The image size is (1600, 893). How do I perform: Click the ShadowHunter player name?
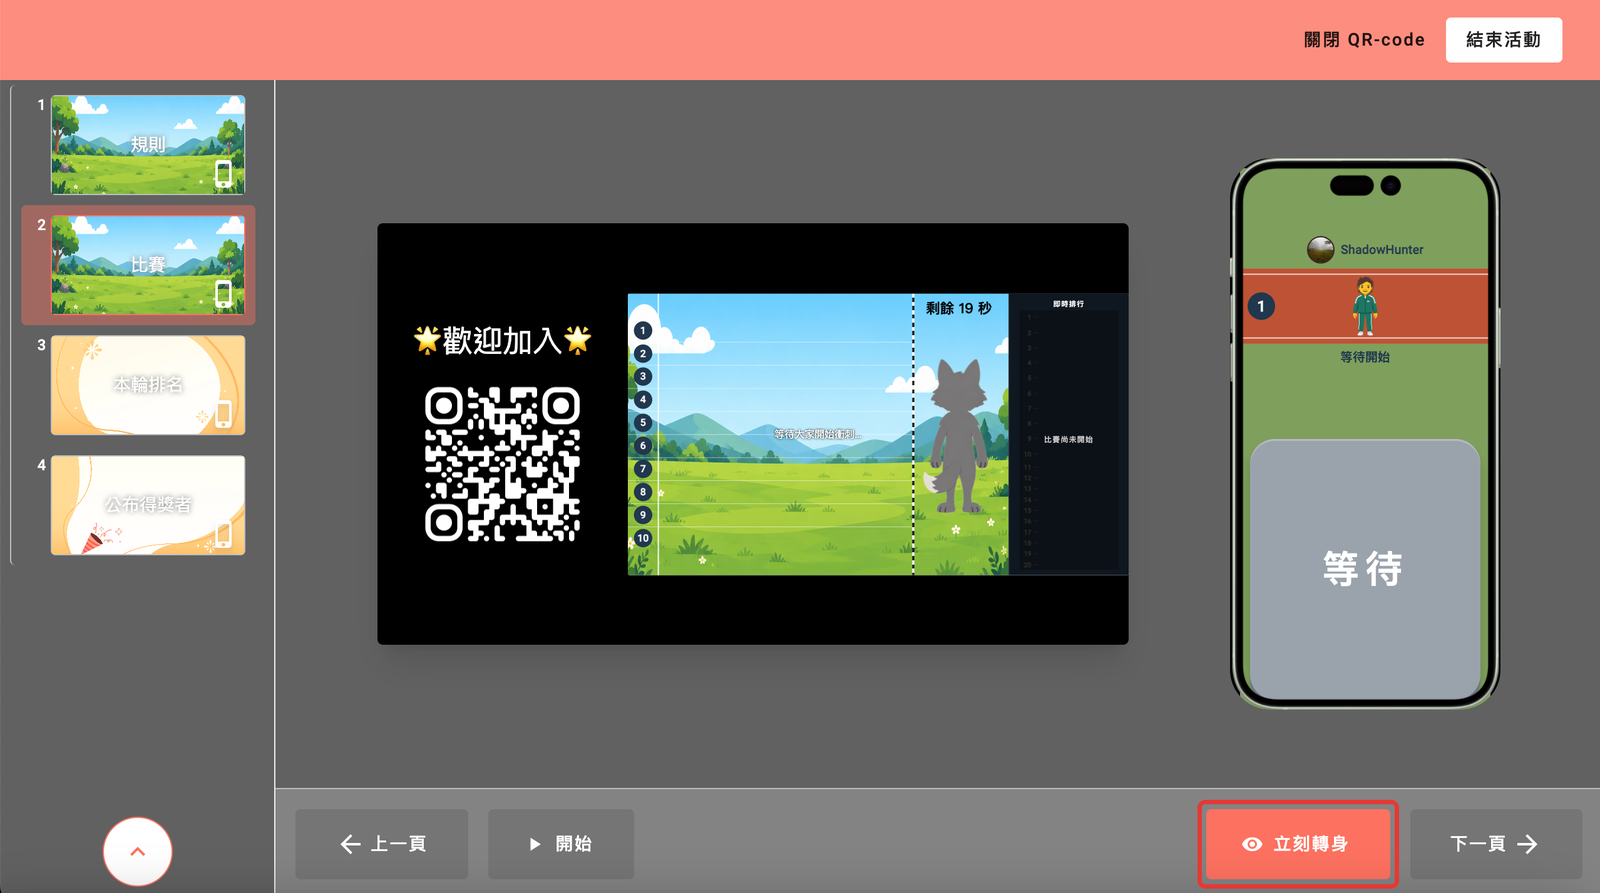tap(1382, 250)
